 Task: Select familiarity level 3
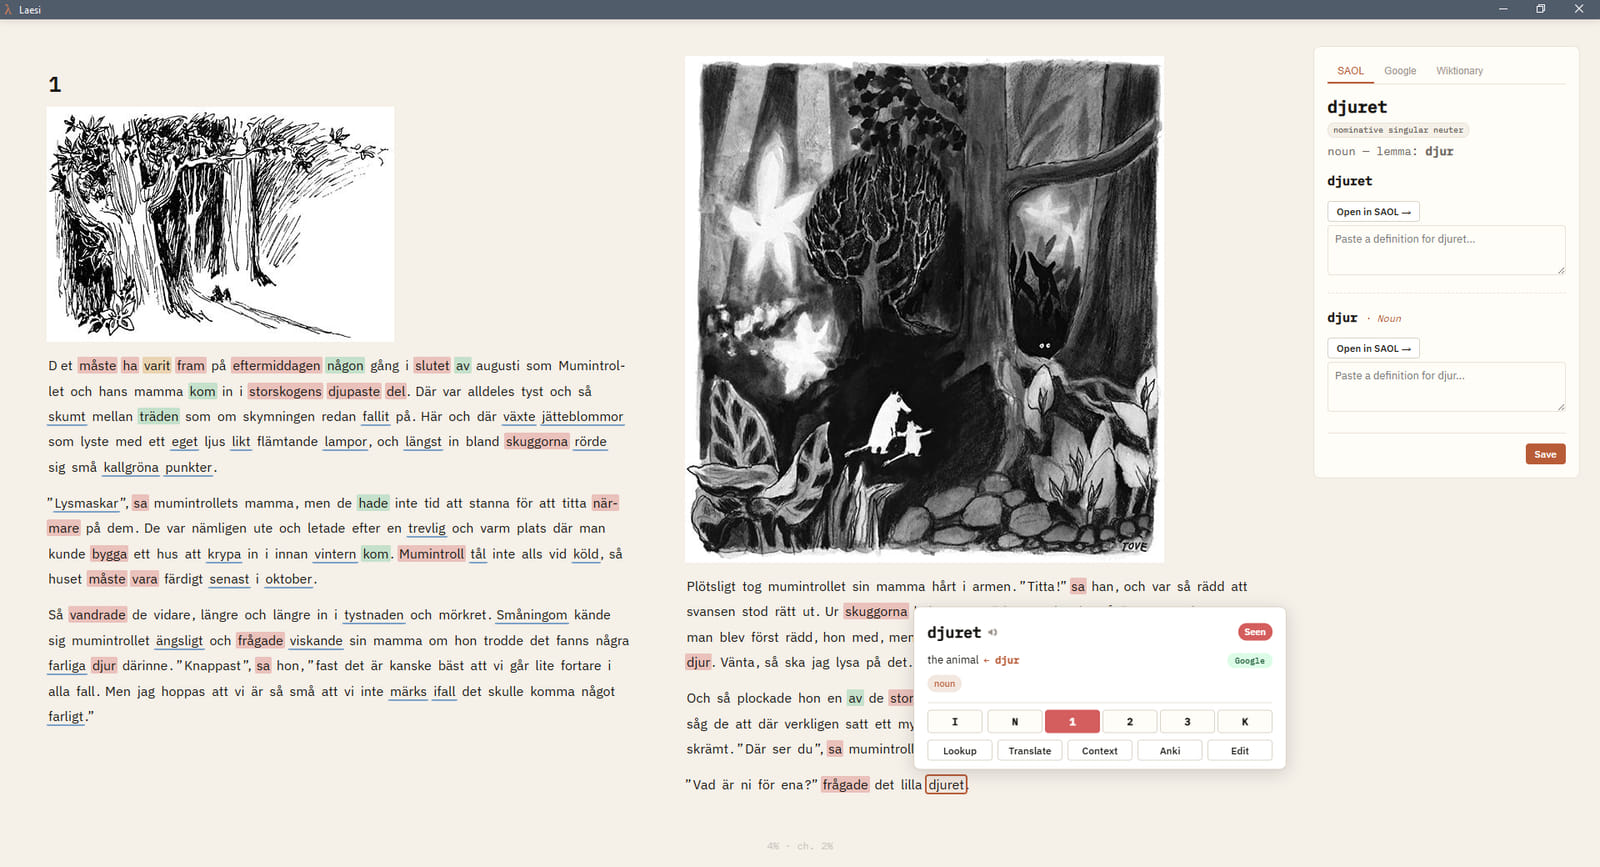(x=1187, y=722)
